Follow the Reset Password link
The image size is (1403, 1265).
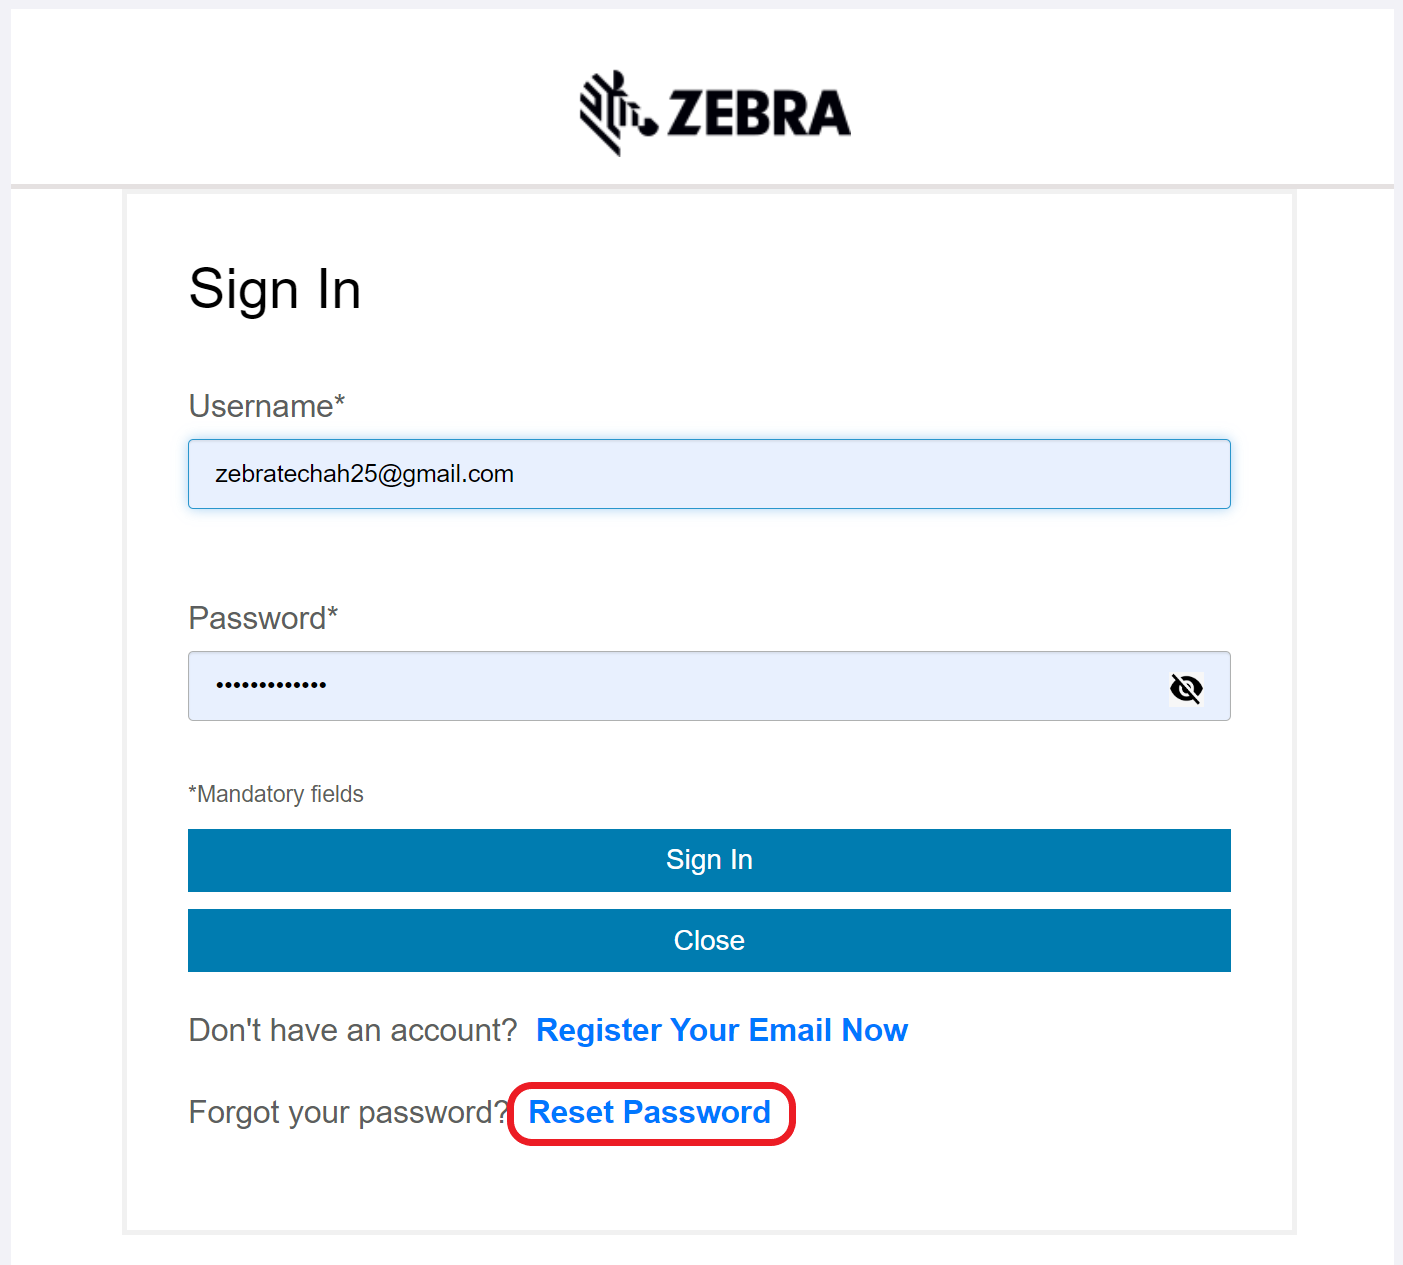point(649,1112)
